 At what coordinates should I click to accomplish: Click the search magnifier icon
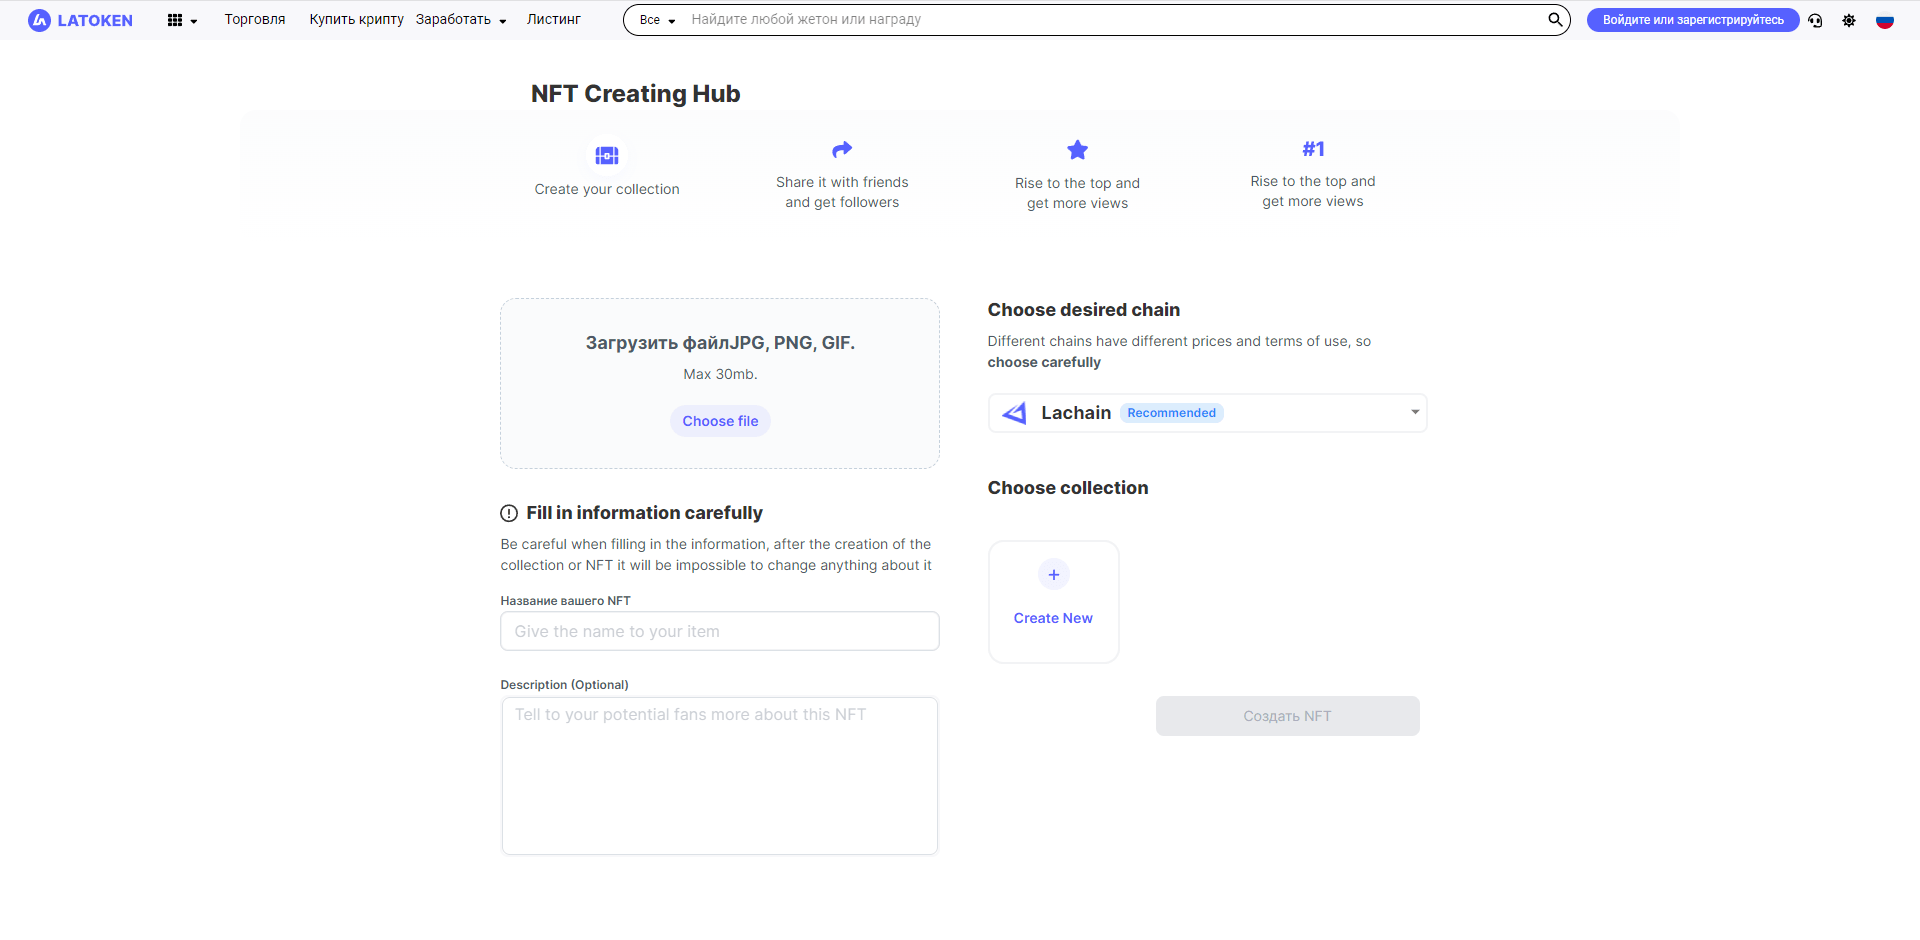(1555, 19)
